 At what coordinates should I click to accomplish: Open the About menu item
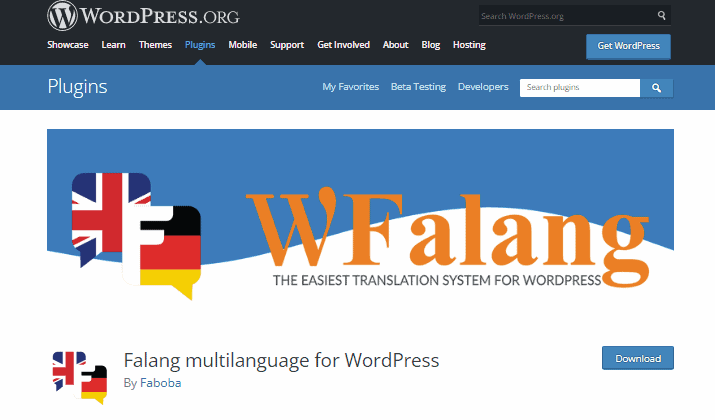[395, 45]
